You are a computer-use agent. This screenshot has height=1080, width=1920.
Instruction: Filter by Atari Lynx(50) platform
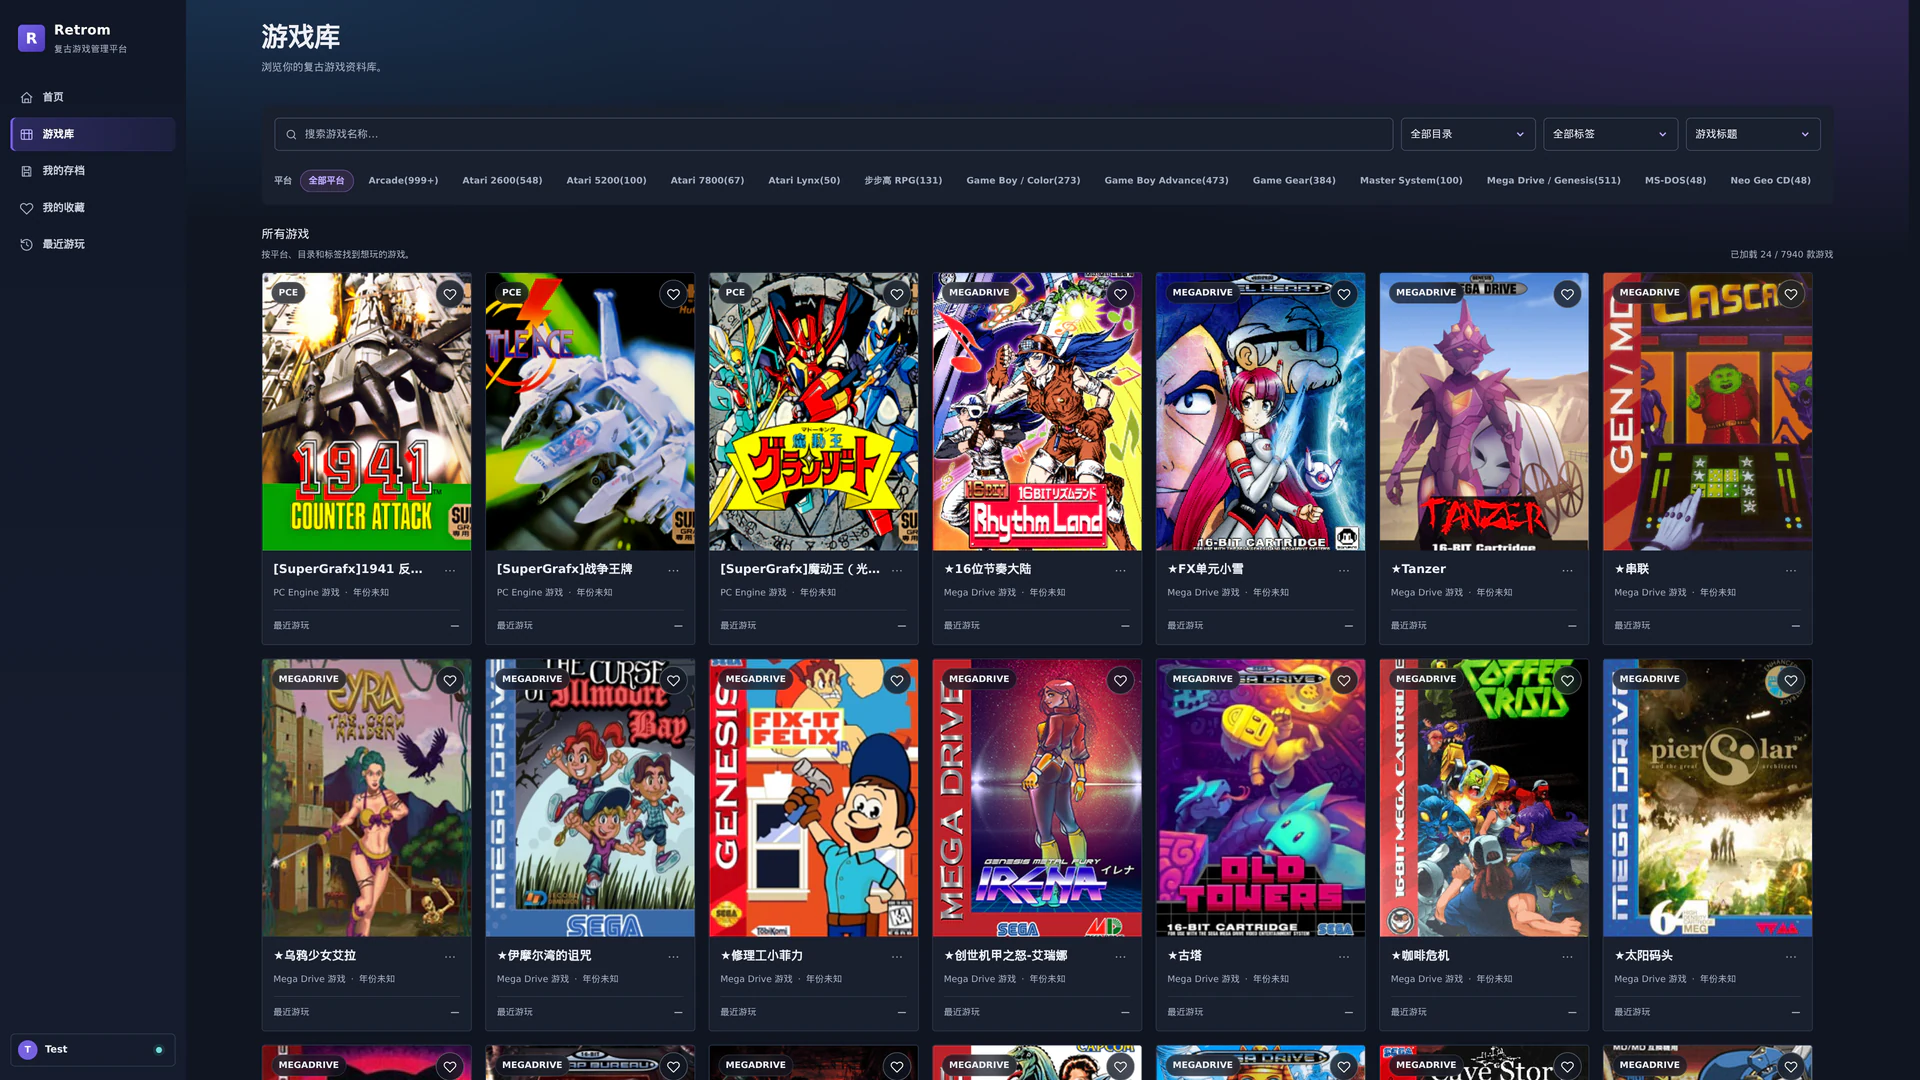(x=804, y=181)
